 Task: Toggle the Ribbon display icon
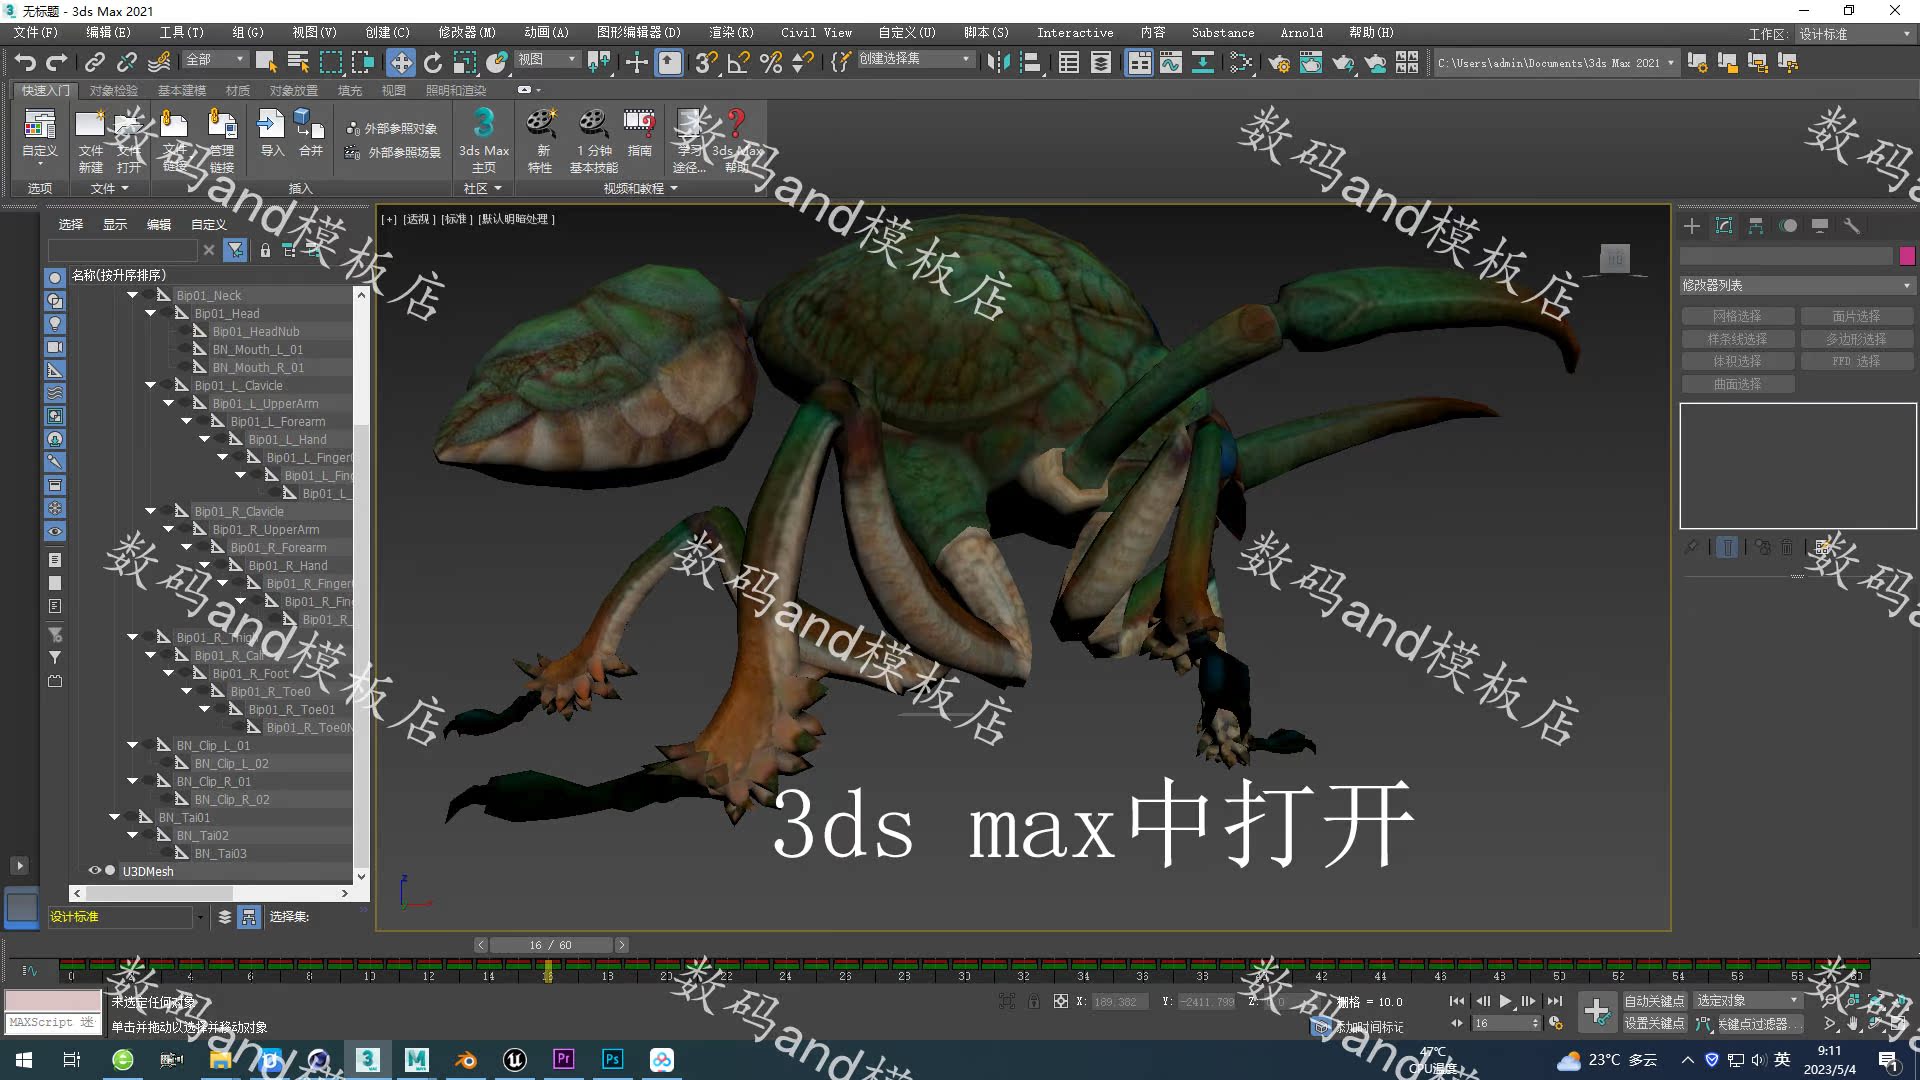tap(1139, 63)
